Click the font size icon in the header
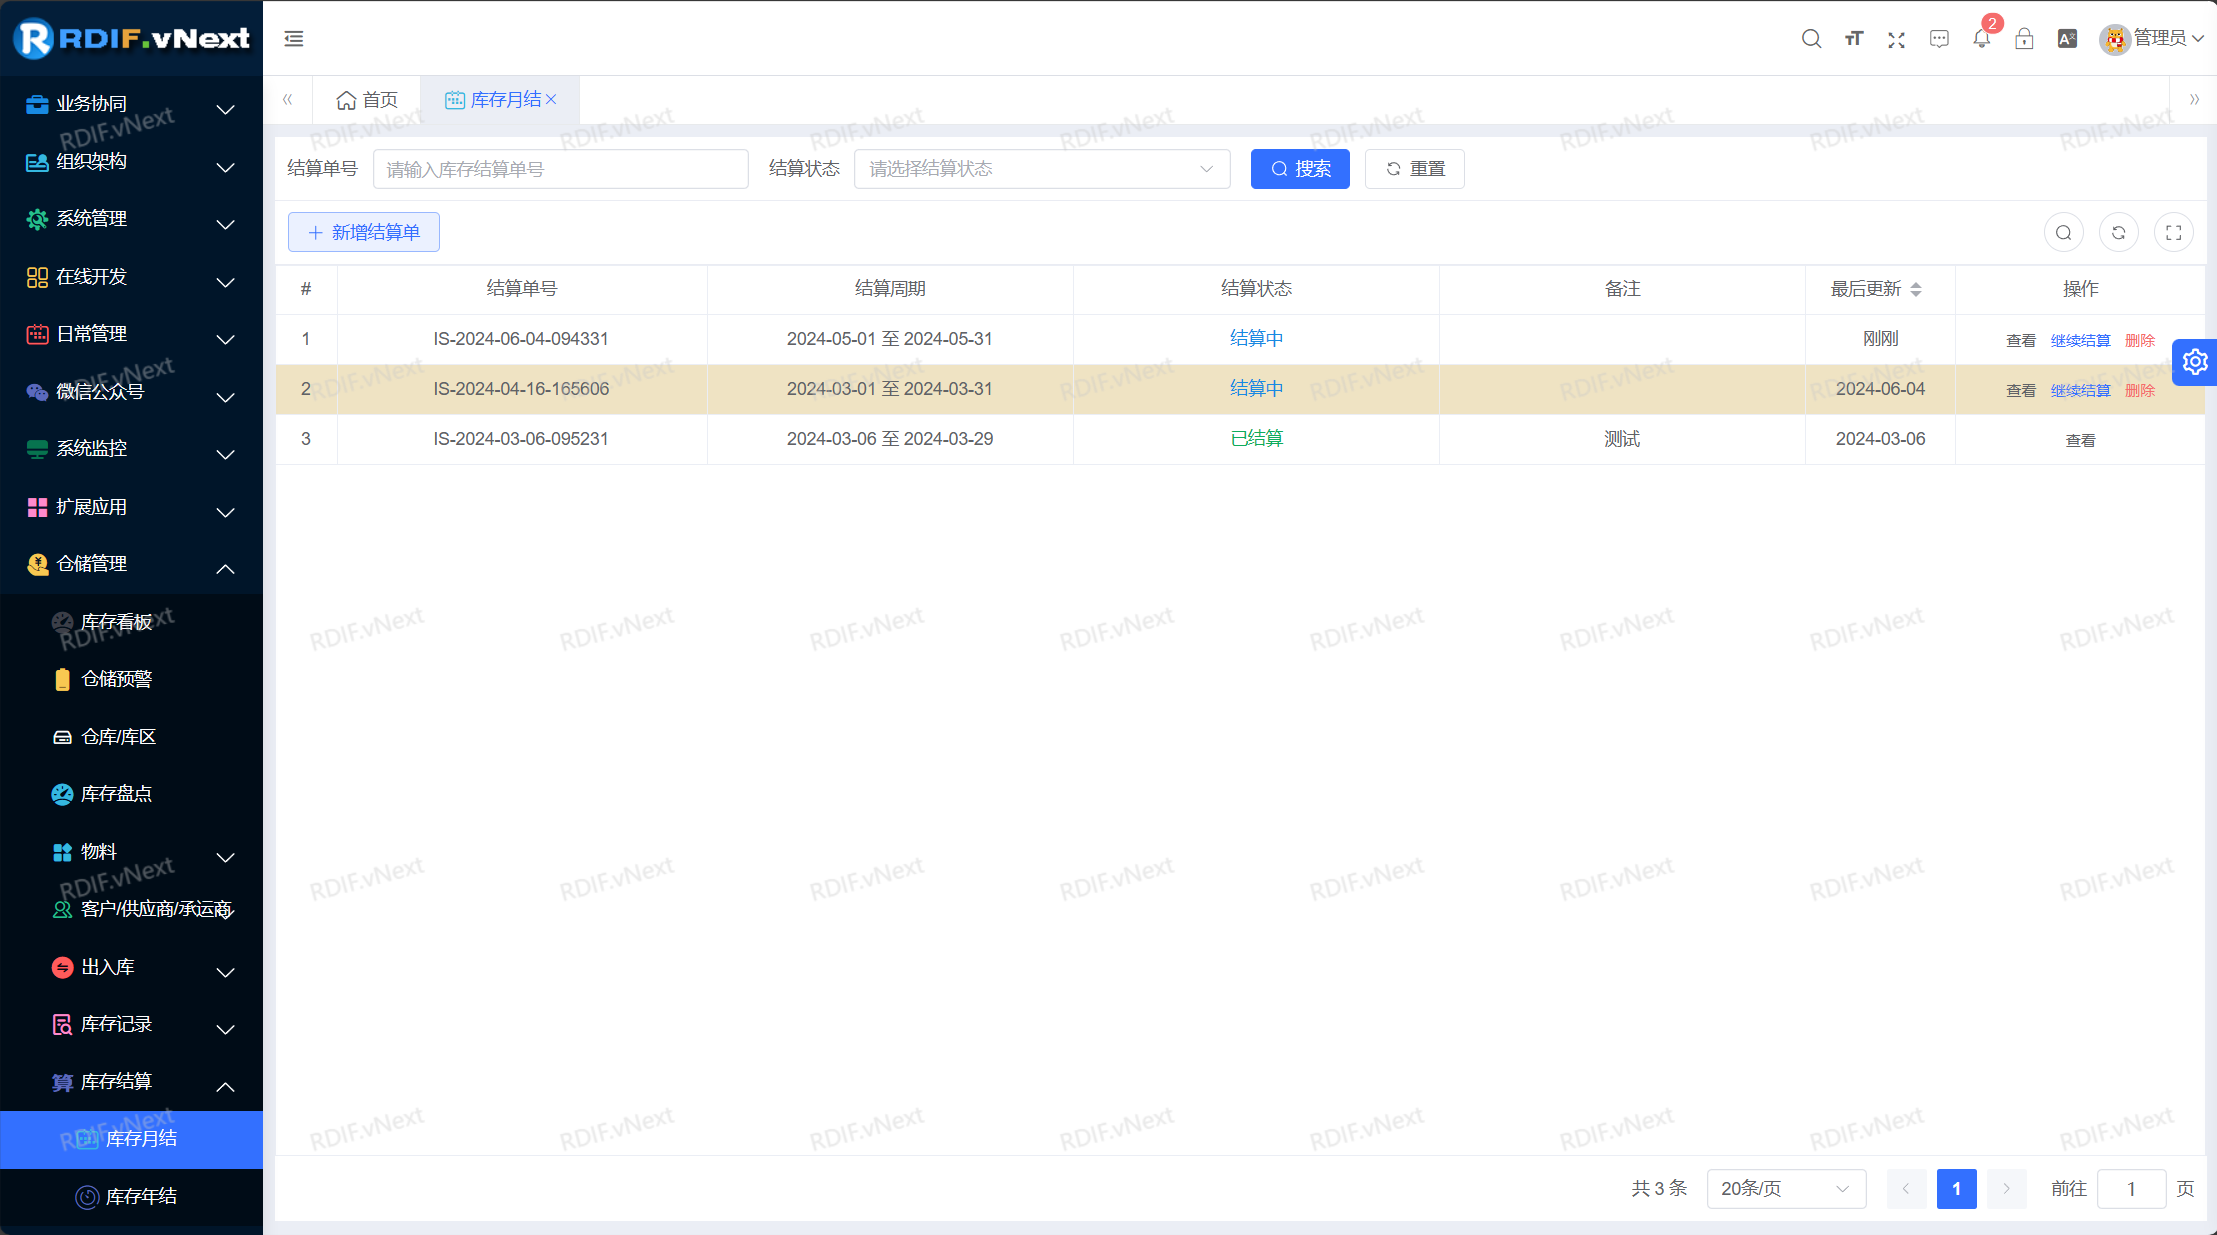This screenshot has height=1235, width=2217. pos(1853,39)
